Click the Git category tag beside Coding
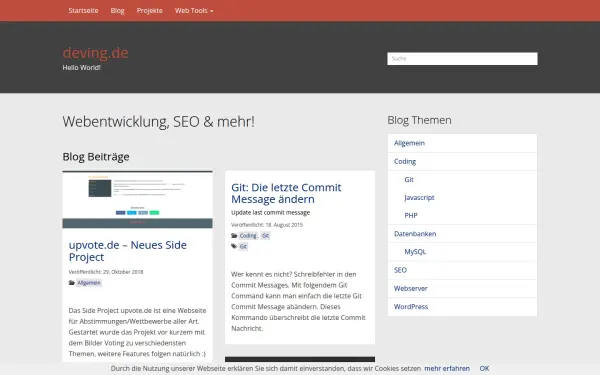 coord(265,236)
